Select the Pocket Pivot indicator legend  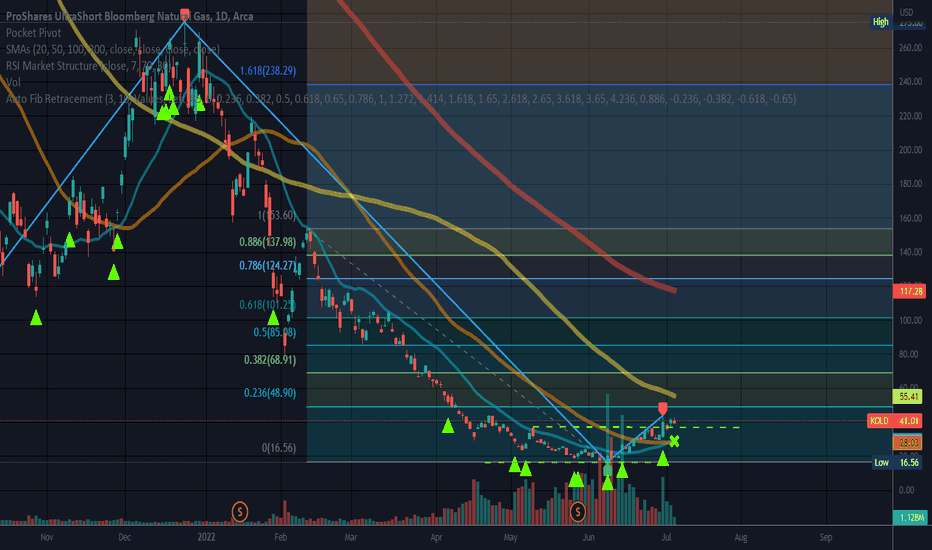[x=33, y=33]
